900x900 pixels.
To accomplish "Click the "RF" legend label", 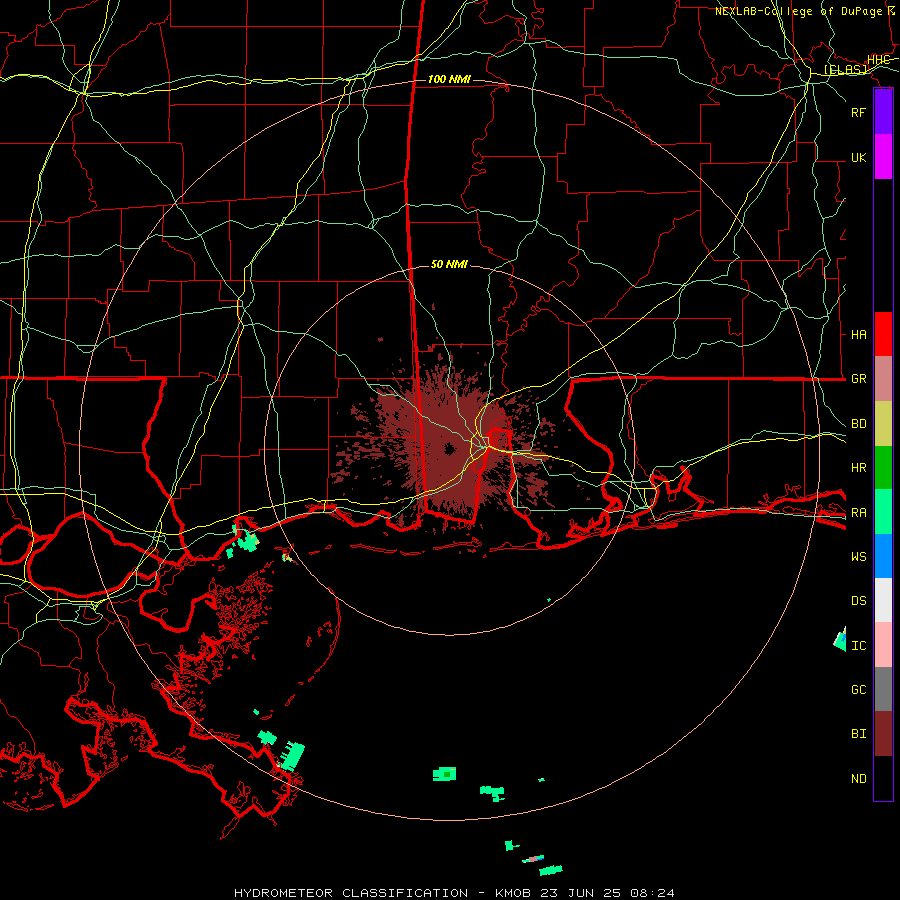I will pos(859,112).
